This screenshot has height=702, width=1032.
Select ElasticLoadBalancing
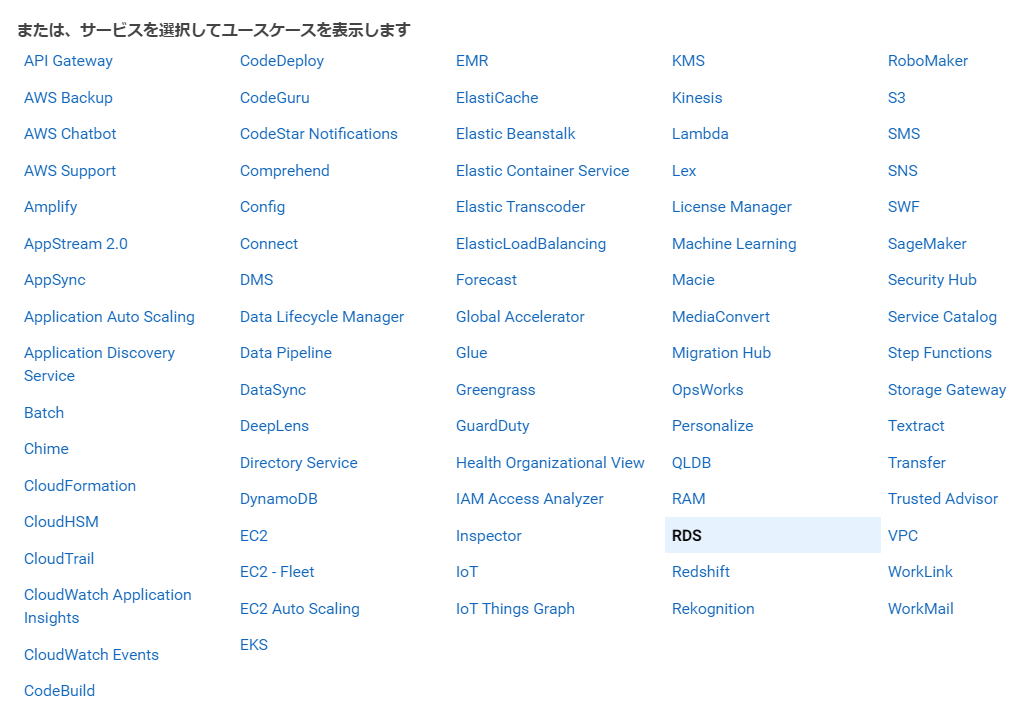[x=530, y=244]
